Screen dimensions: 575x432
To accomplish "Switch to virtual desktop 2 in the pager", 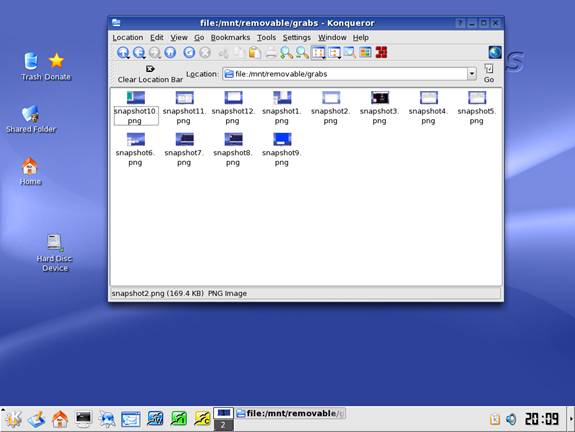I will pyautogui.click(x=223, y=425).
